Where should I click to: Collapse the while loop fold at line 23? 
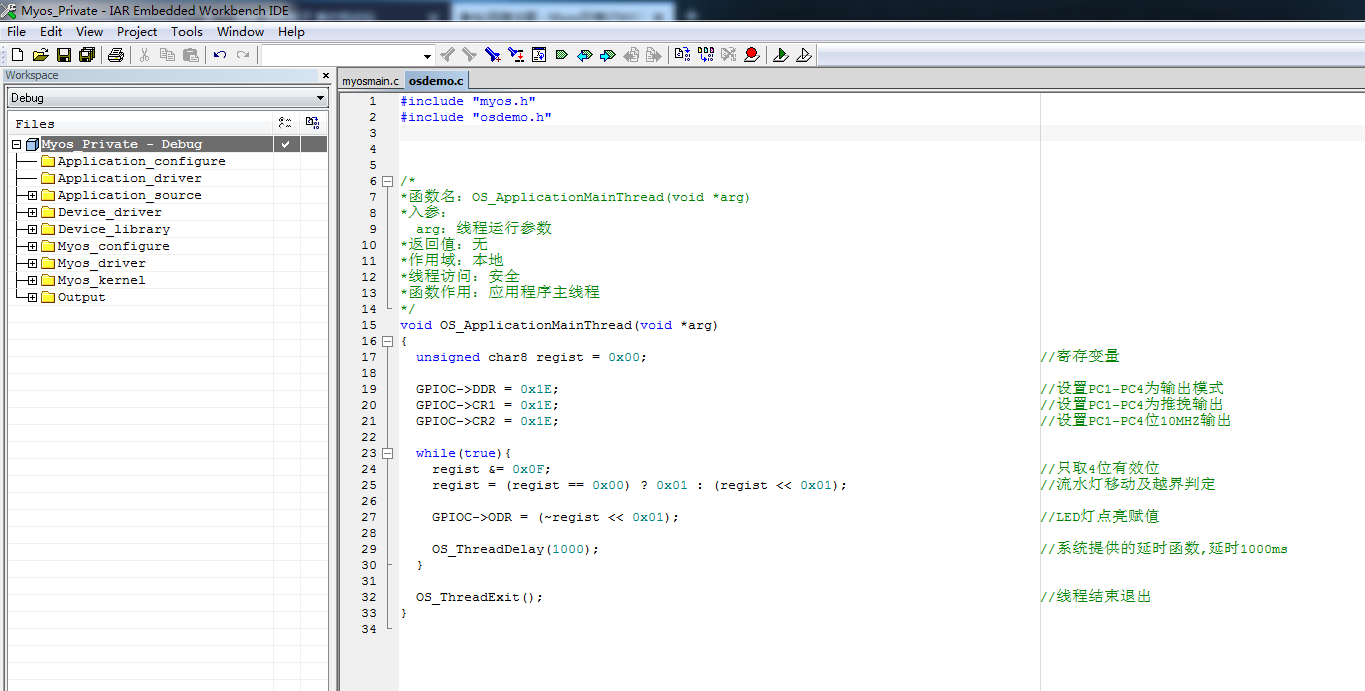[387, 453]
